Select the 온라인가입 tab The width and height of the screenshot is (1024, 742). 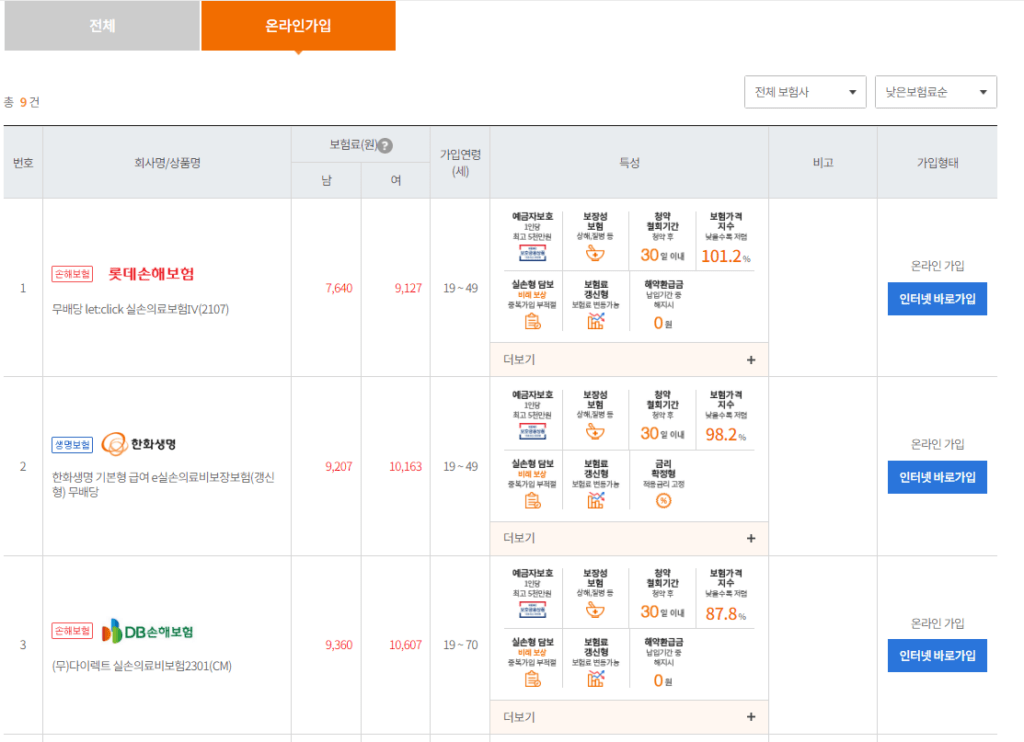298,25
